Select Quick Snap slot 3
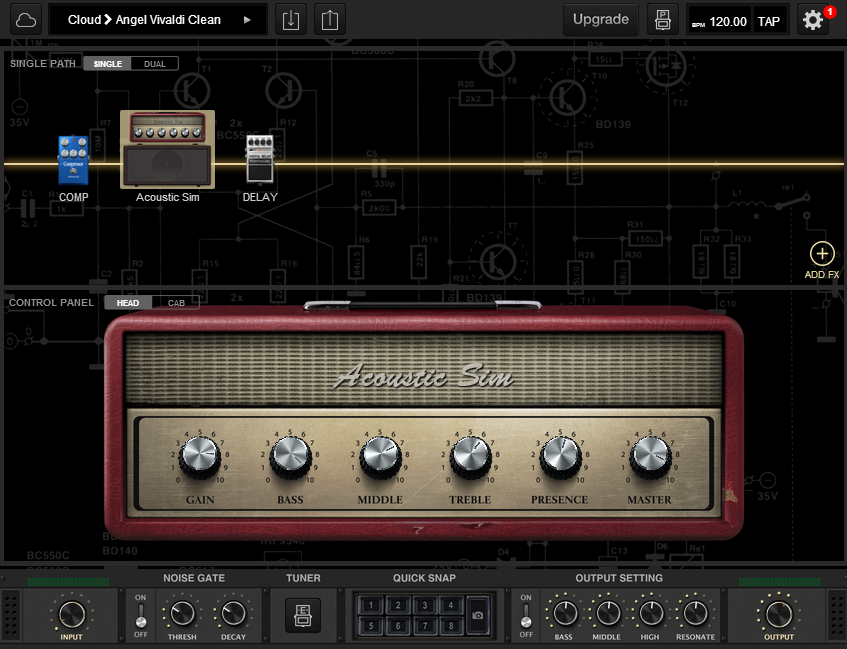Viewport: 847px width, 649px height. (425, 605)
